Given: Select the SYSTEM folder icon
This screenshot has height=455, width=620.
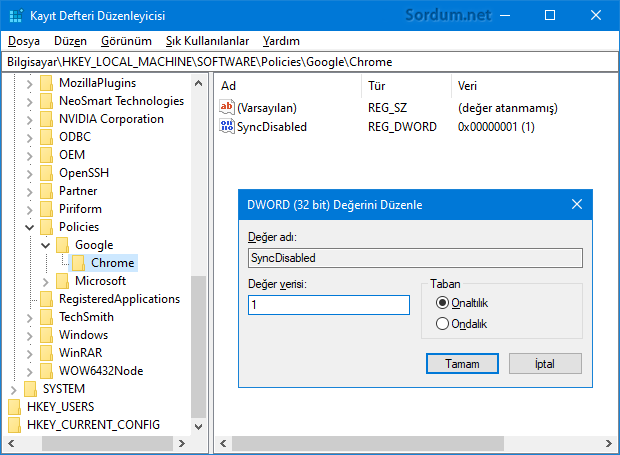Looking at the screenshot, I should point(30,389).
